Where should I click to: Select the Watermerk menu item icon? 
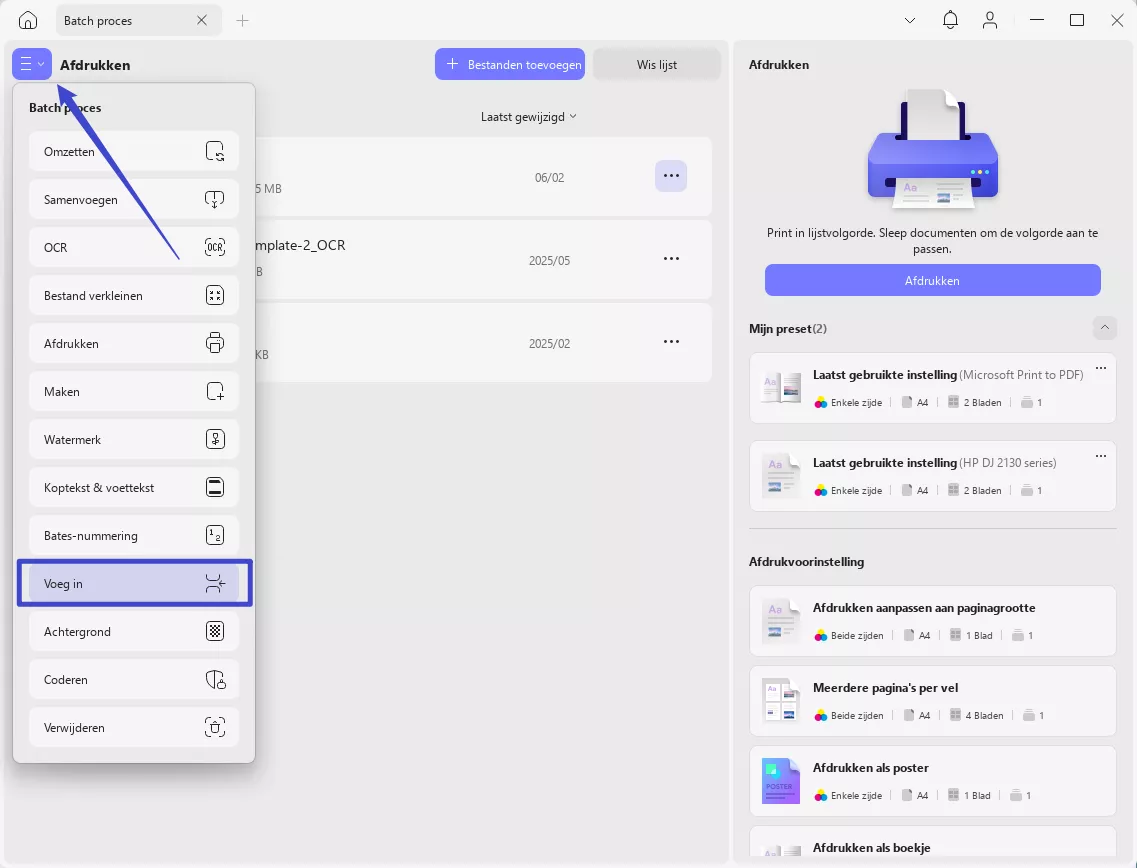click(215, 439)
